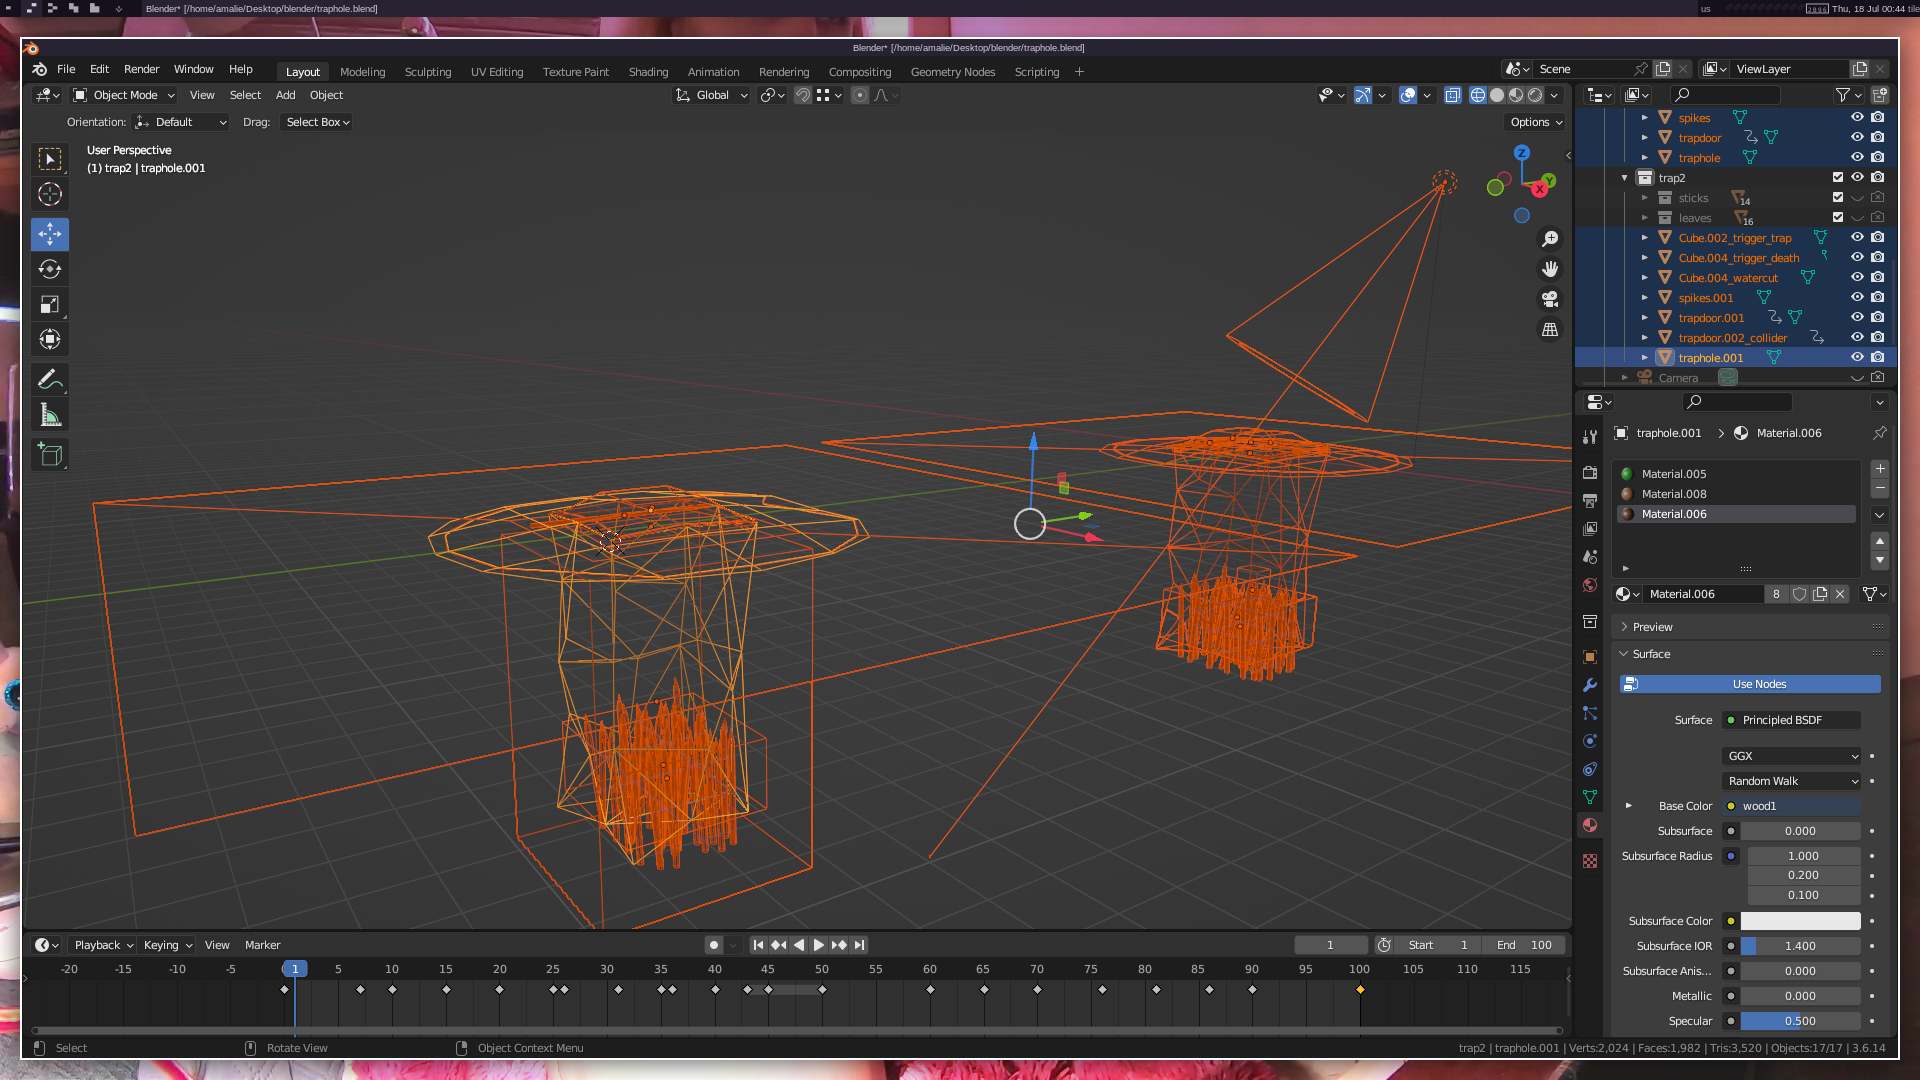Uncheck trap2 collection checkbox
The image size is (1920, 1080).
1838,177
